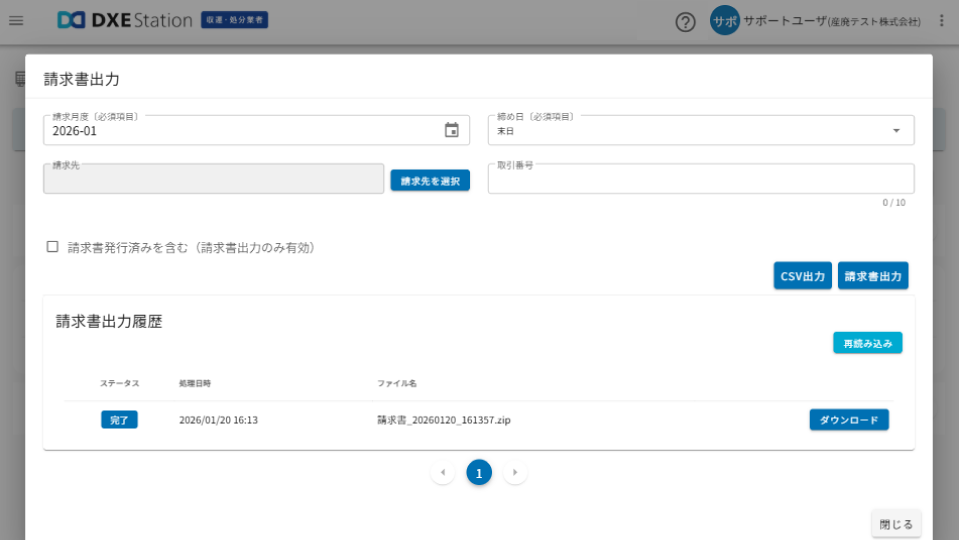Focus the 取引番号 input field

(x=700, y=180)
